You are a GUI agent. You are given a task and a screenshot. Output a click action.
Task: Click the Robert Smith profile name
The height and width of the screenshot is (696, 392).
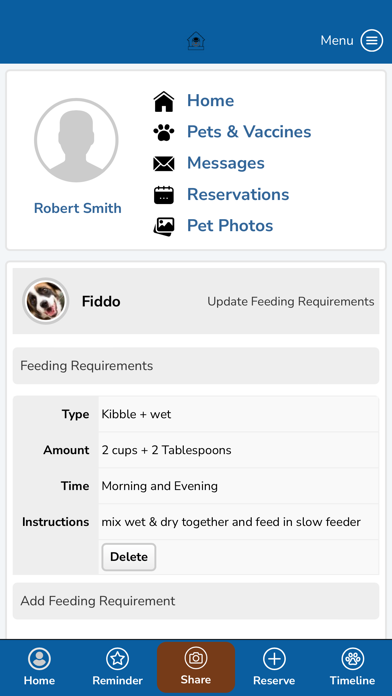78,208
